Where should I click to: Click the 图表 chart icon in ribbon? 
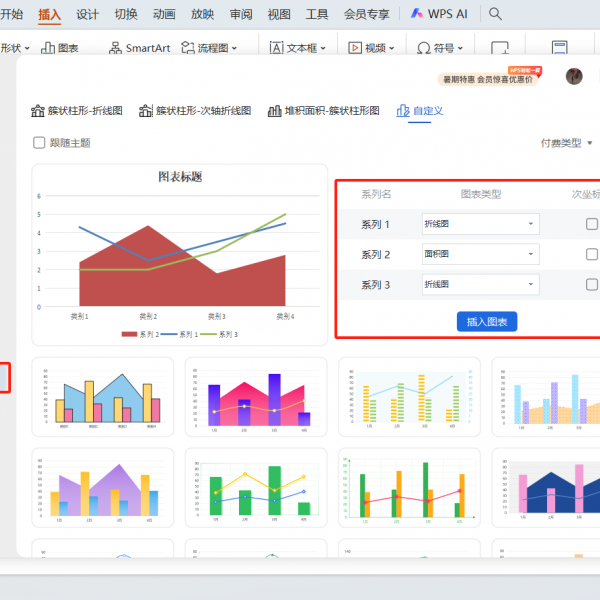59,48
